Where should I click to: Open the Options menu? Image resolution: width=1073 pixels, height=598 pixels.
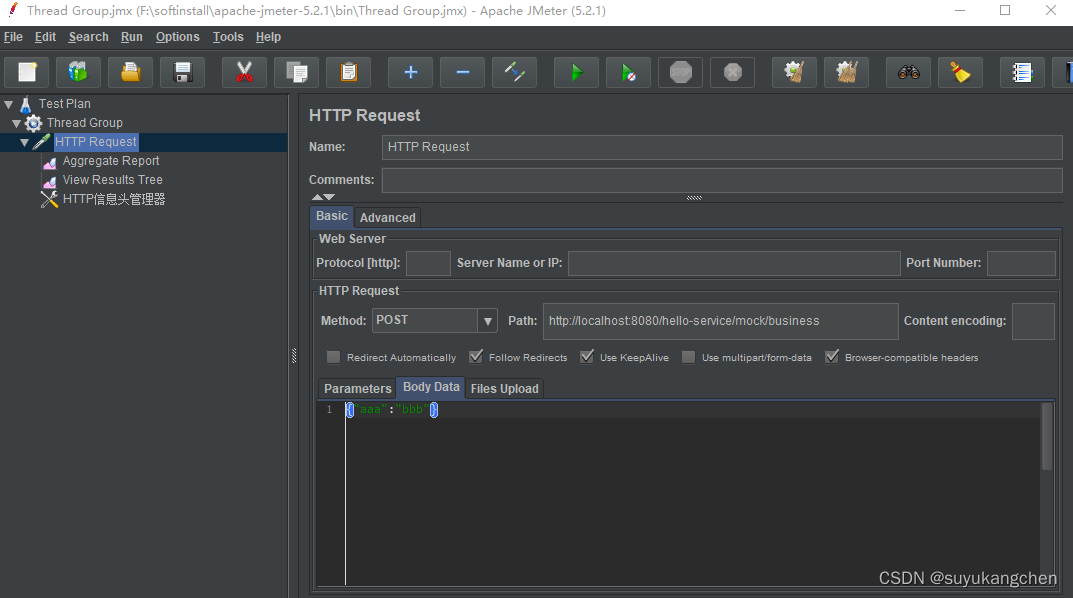177,37
